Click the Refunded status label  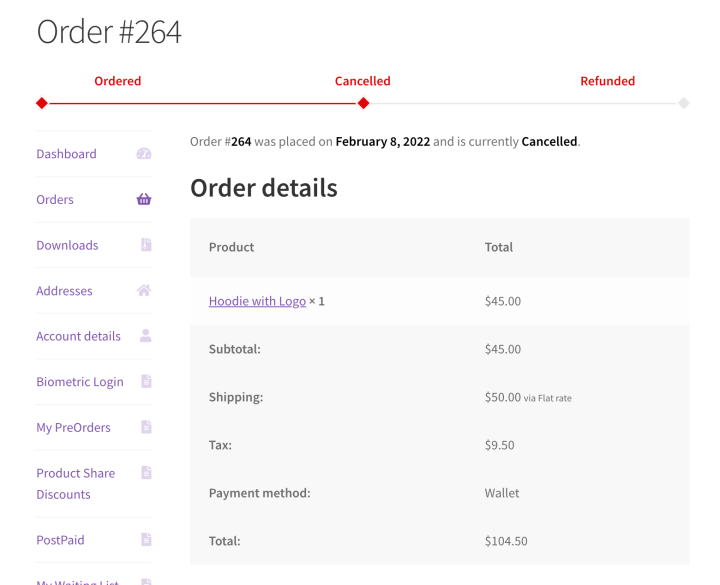click(x=608, y=81)
